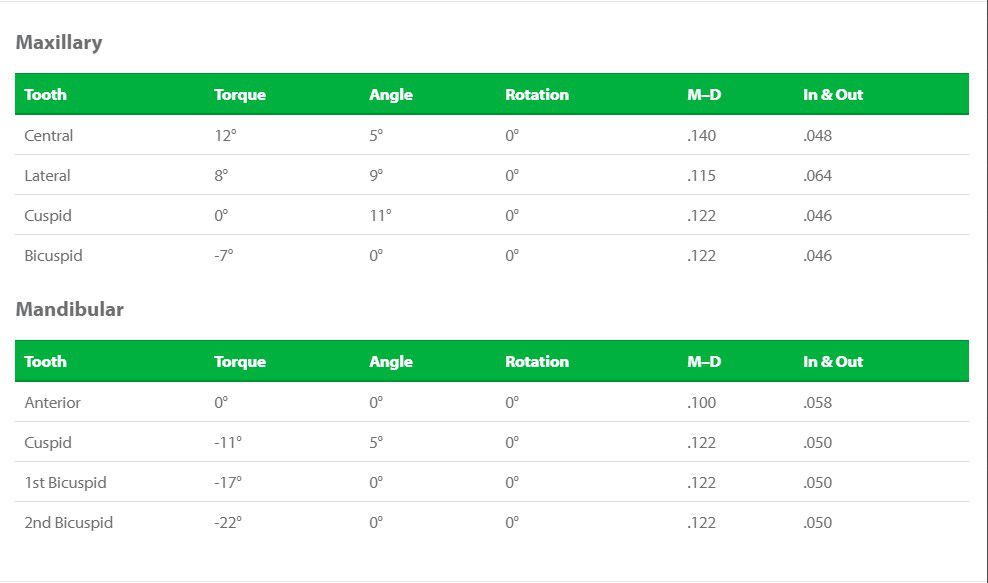Select the Maxillary Torque column header

240,95
